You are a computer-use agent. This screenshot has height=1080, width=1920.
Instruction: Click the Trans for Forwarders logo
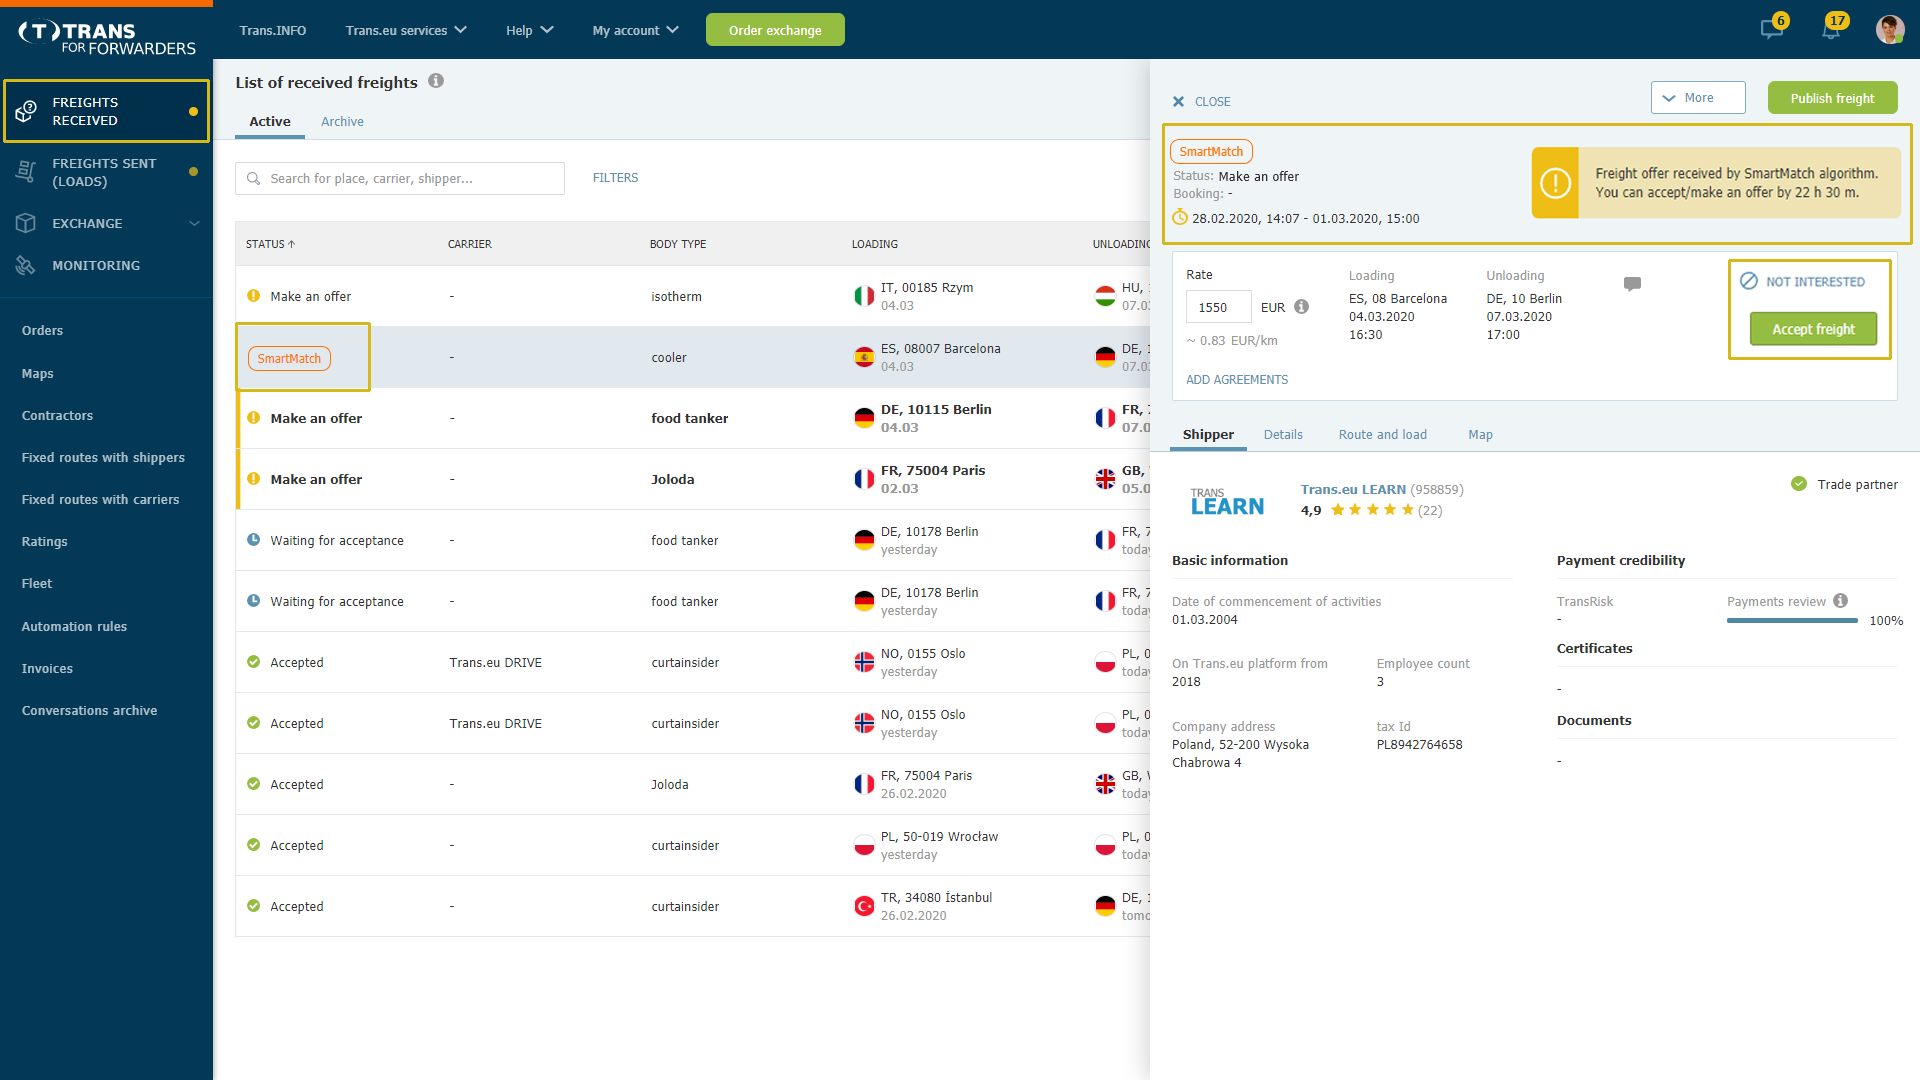pyautogui.click(x=107, y=38)
